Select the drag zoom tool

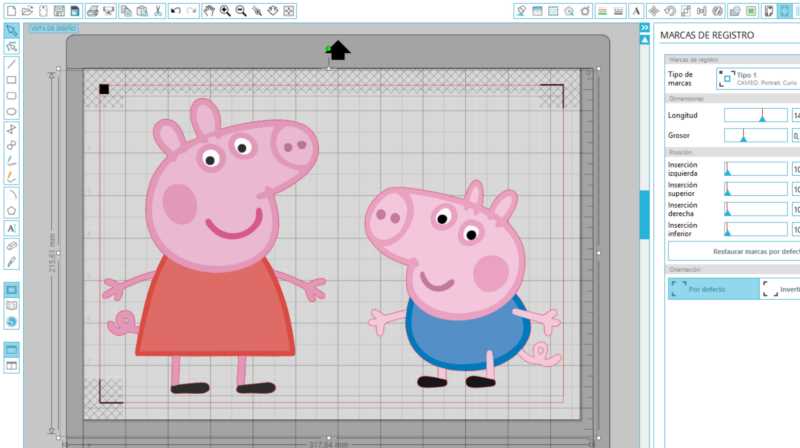click(257, 11)
